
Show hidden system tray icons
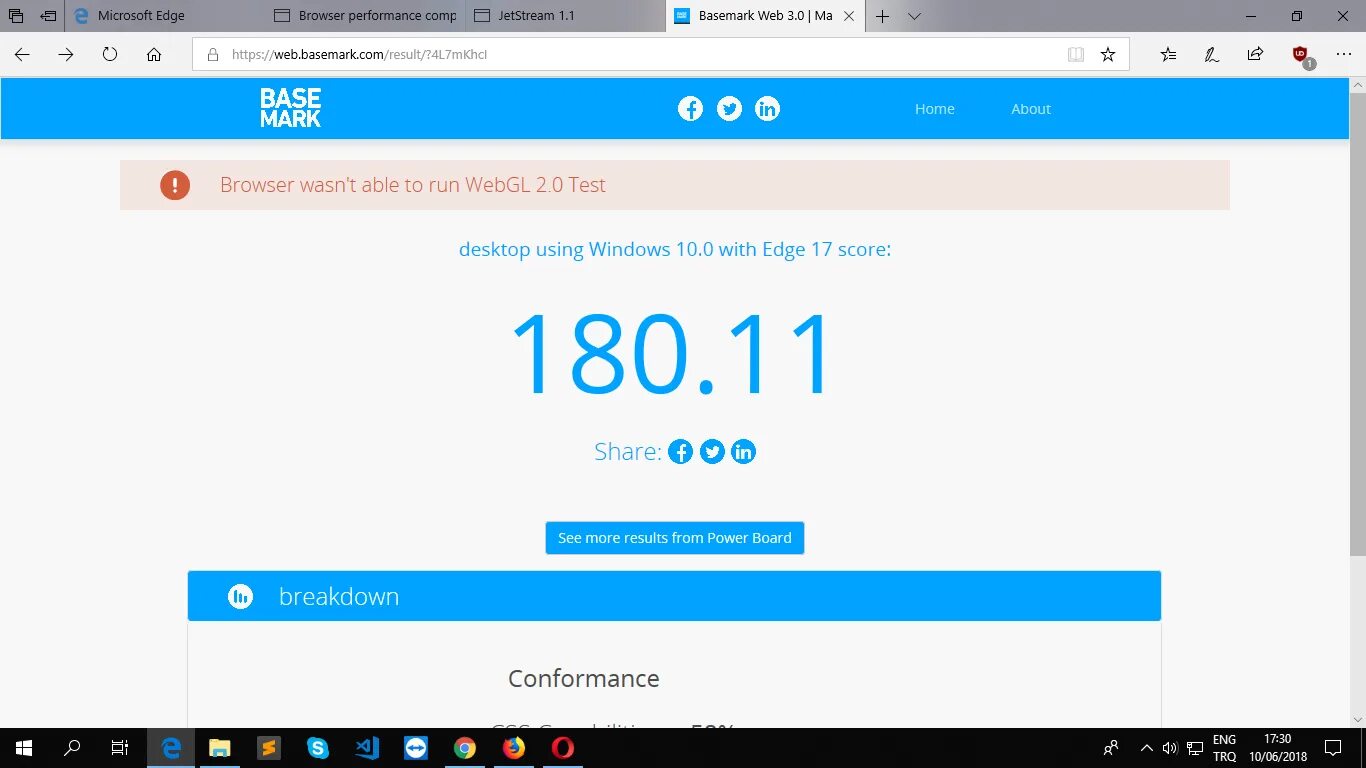(1145, 748)
